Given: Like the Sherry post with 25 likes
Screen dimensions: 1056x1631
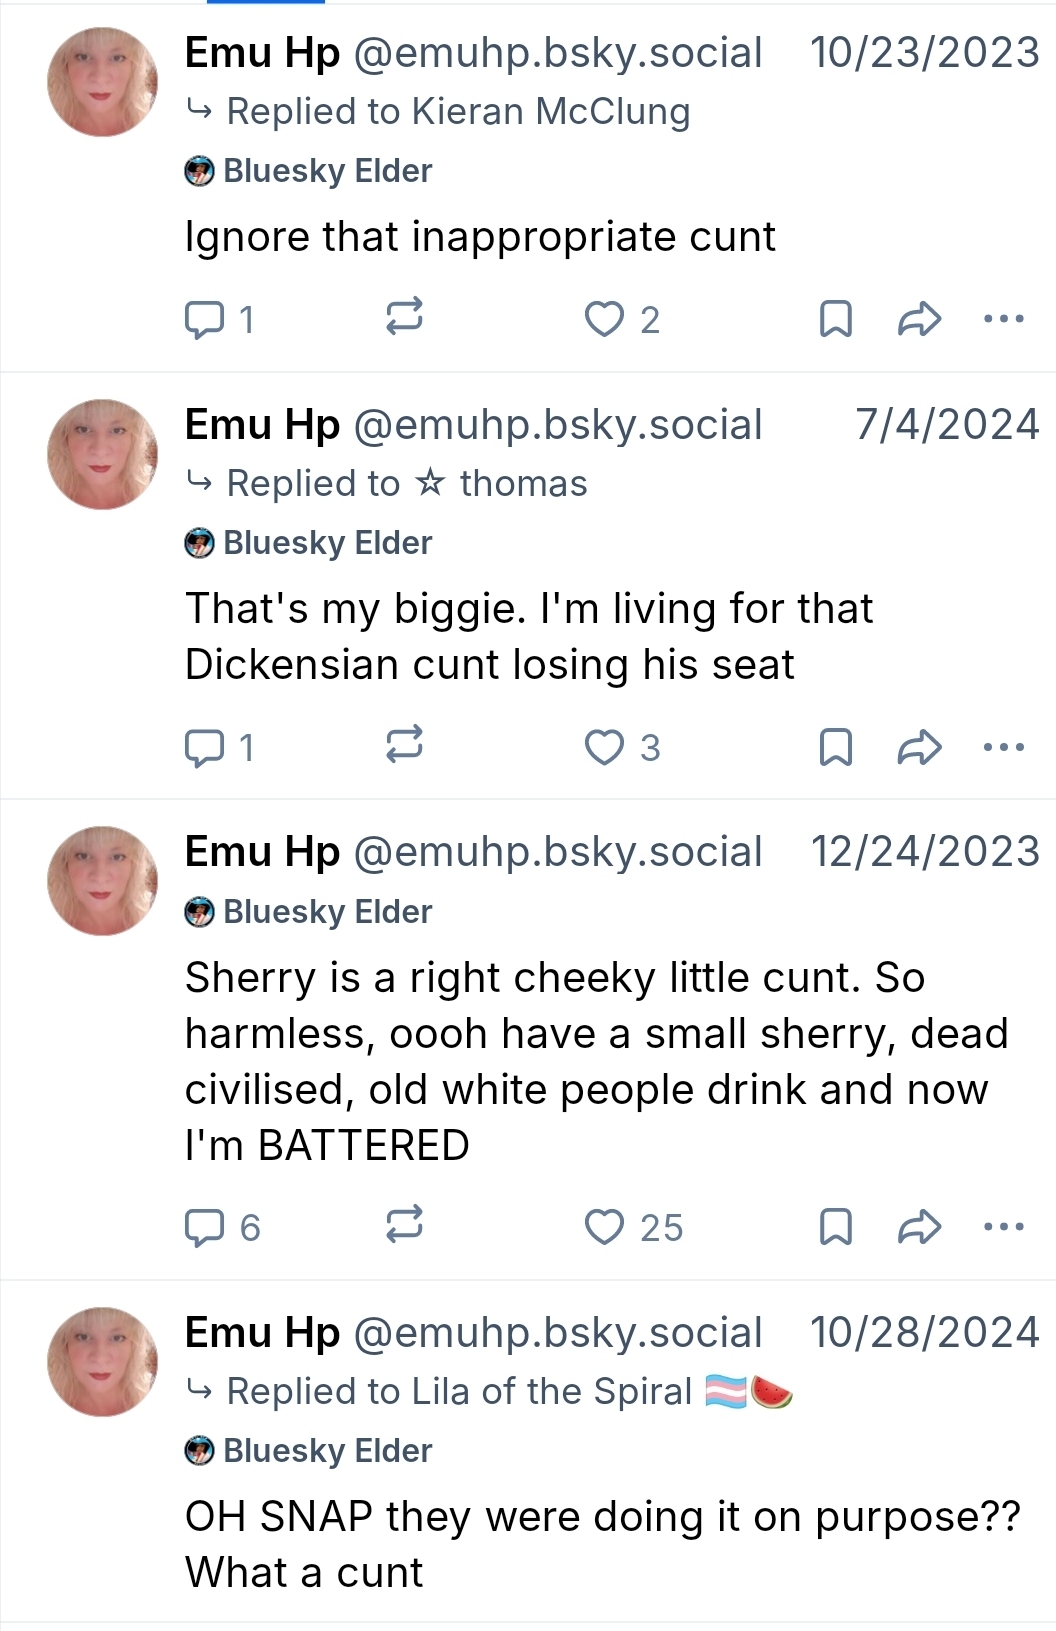Looking at the screenshot, I should click(x=604, y=1228).
